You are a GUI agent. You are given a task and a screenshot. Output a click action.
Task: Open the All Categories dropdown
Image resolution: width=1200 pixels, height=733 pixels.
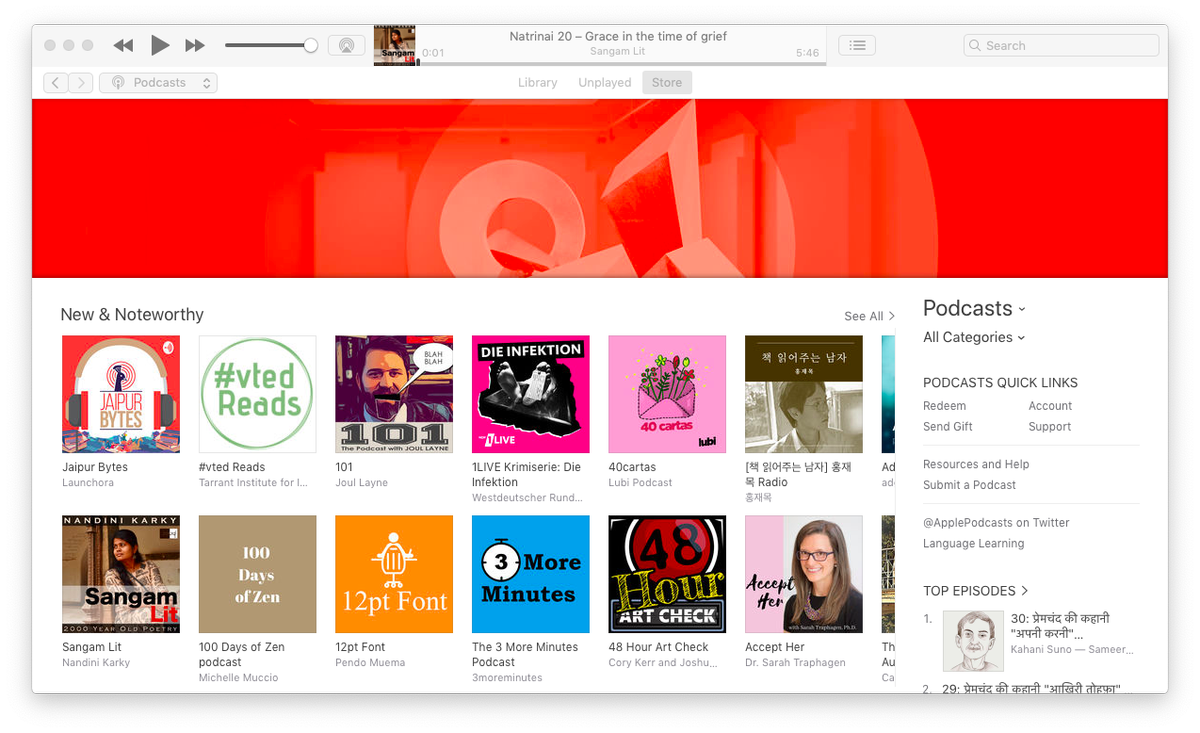974,337
